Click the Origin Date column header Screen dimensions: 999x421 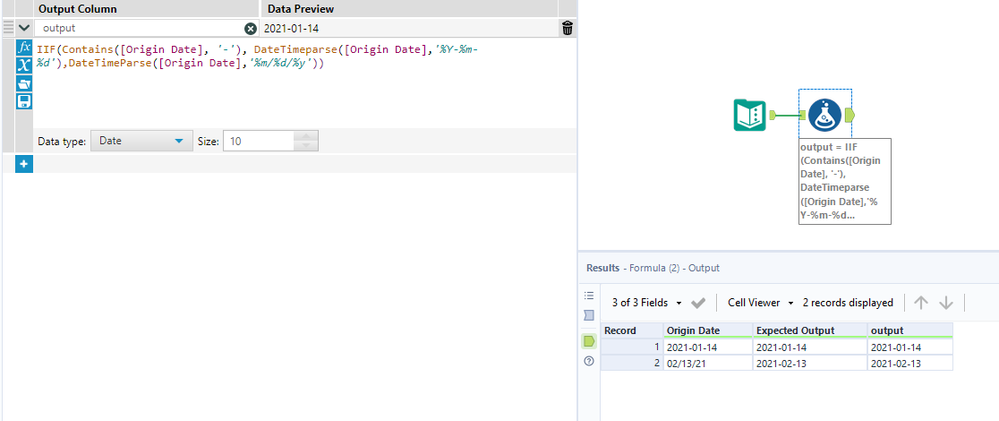tap(707, 331)
